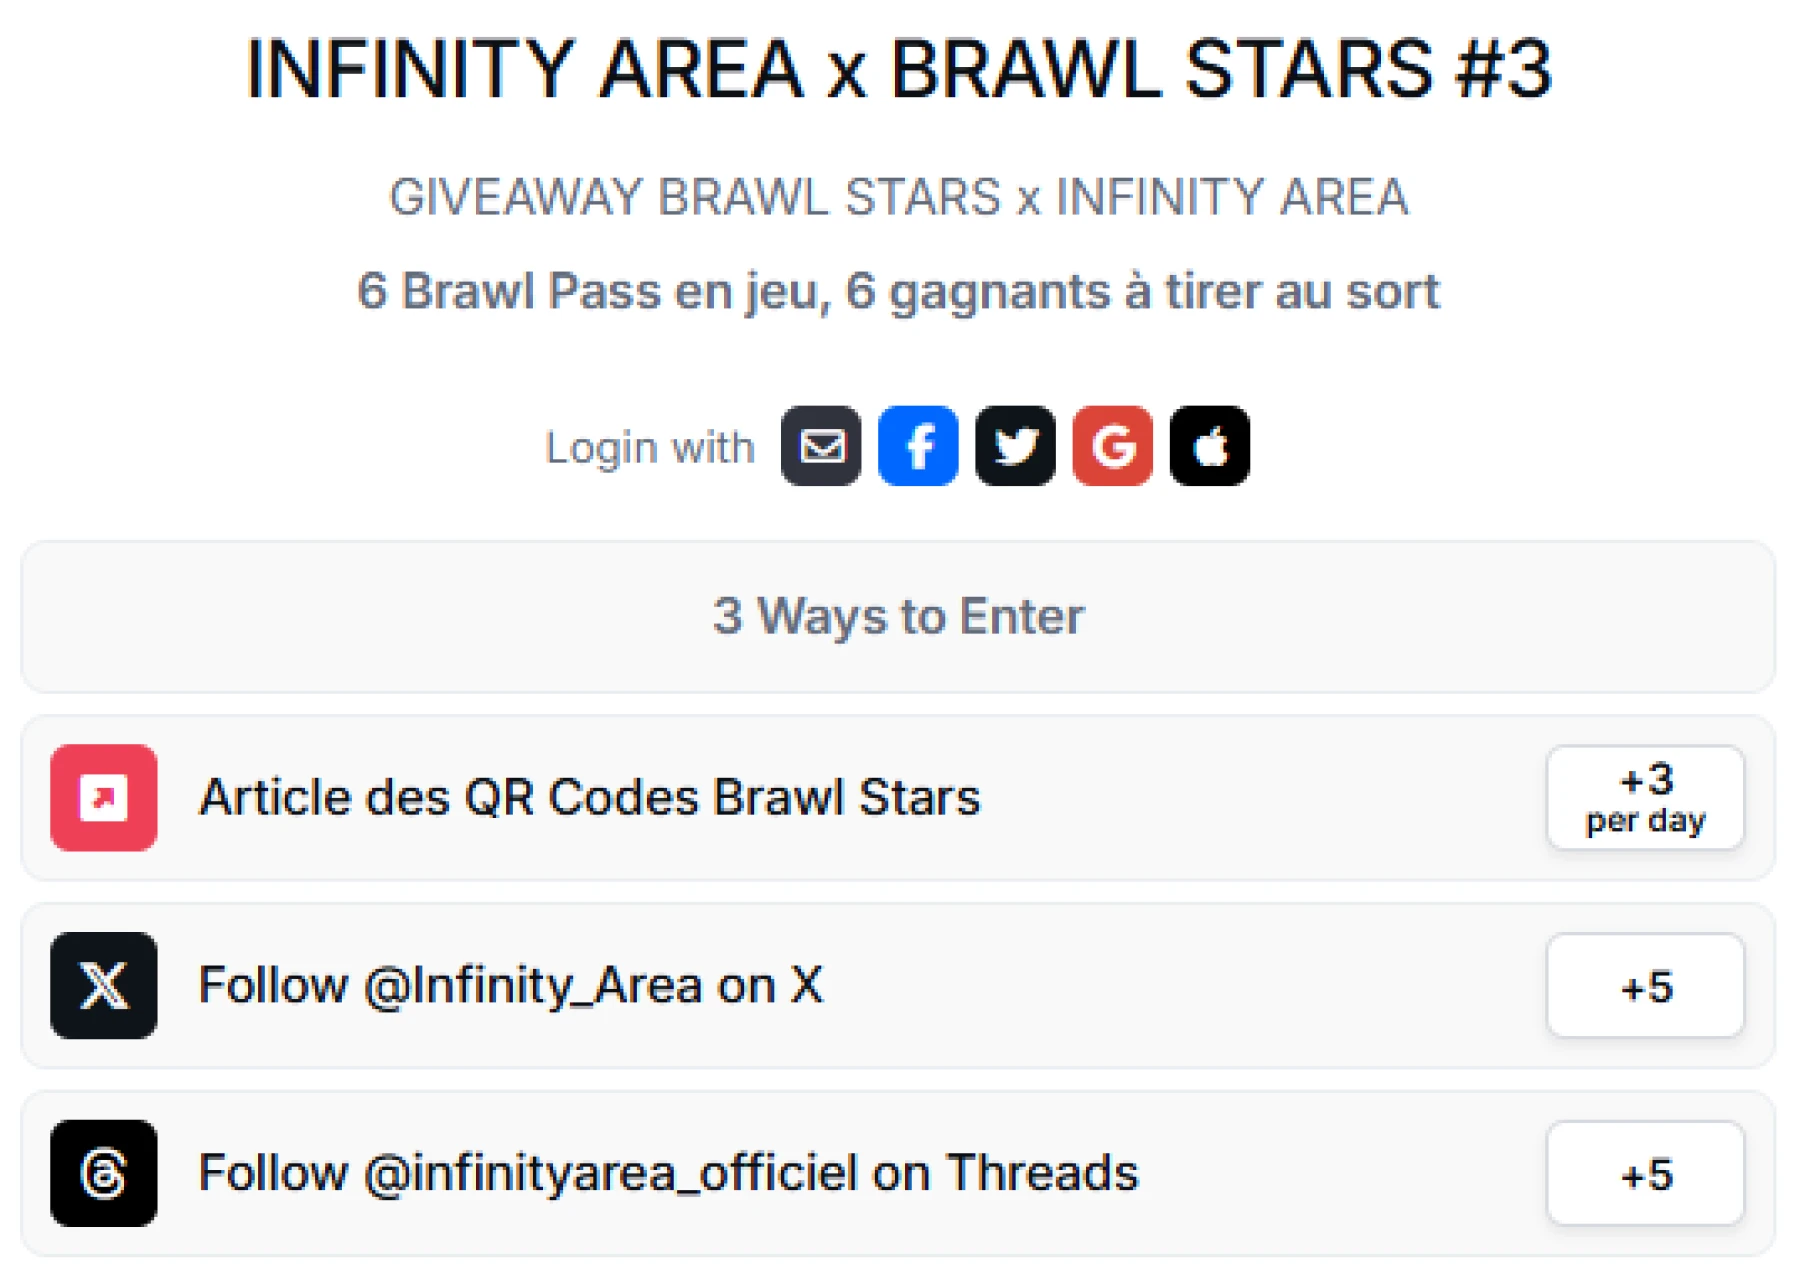Click the Facebook login icon

coord(917,446)
